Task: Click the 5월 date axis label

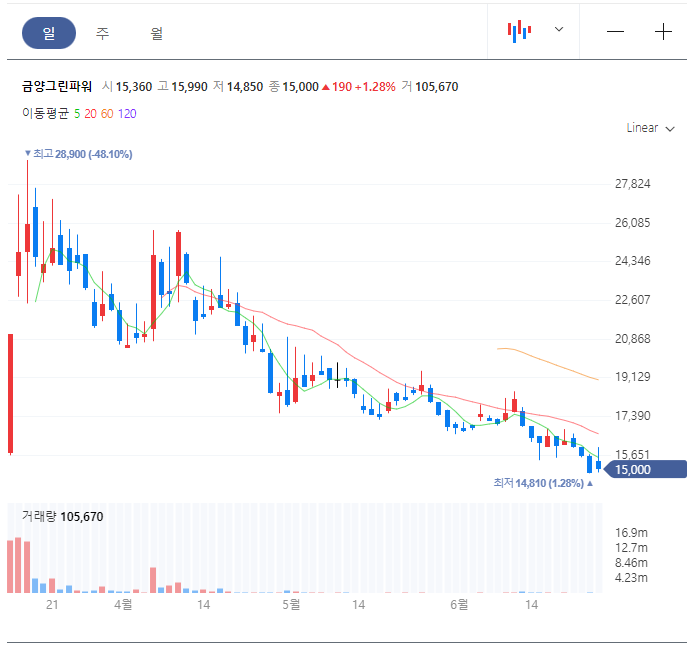Action: click(291, 604)
